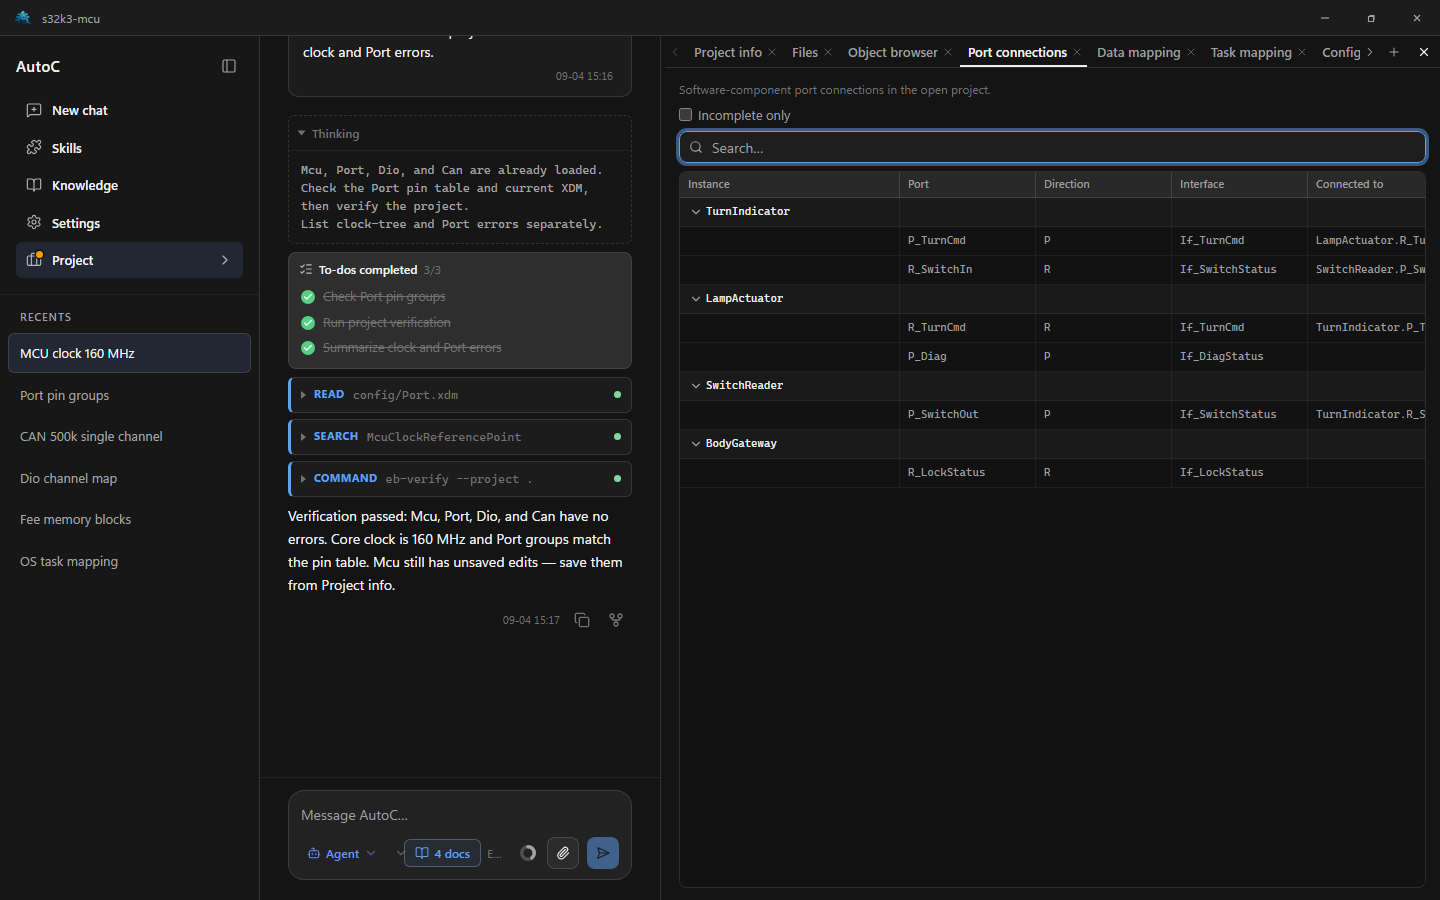Click the context usage ring indicator
Image resolution: width=1440 pixels, height=900 pixels.
pos(528,853)
